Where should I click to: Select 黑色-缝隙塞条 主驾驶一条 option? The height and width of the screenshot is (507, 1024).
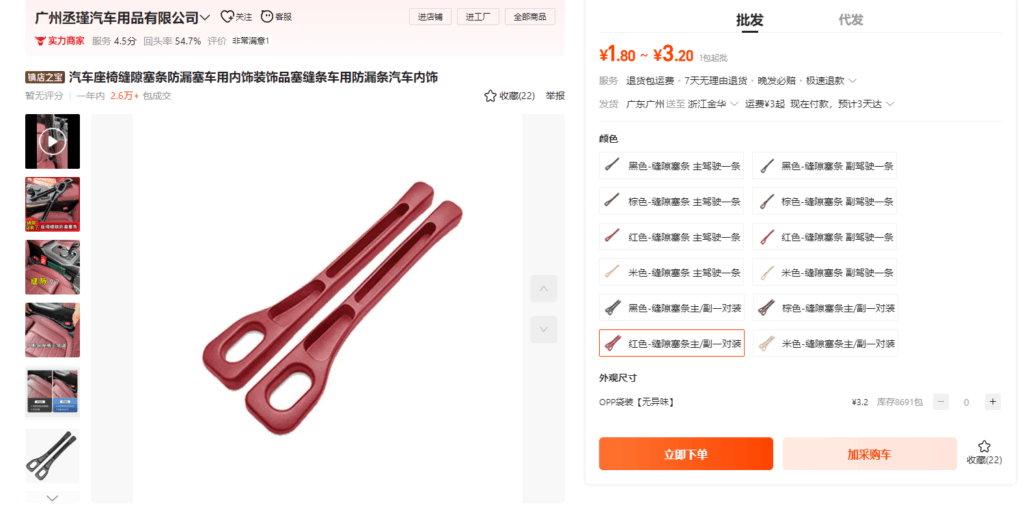pos(671,166)
